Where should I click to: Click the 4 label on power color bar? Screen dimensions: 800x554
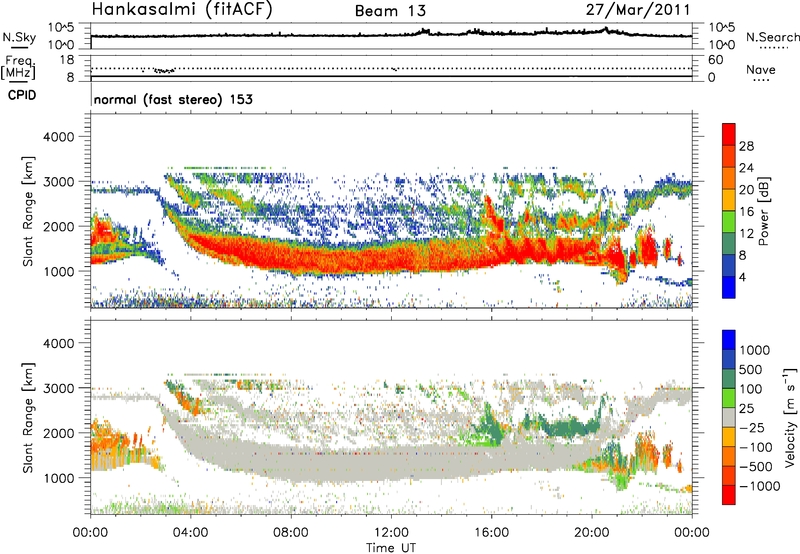click(742, 277)
